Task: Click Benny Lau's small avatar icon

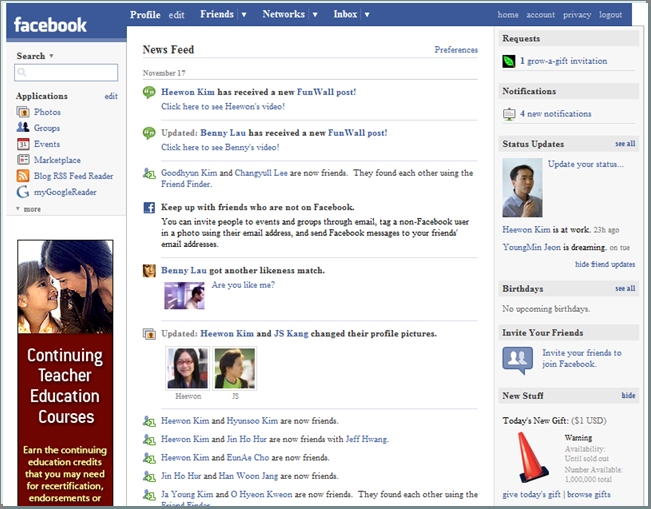Action: tap(149, 271)
